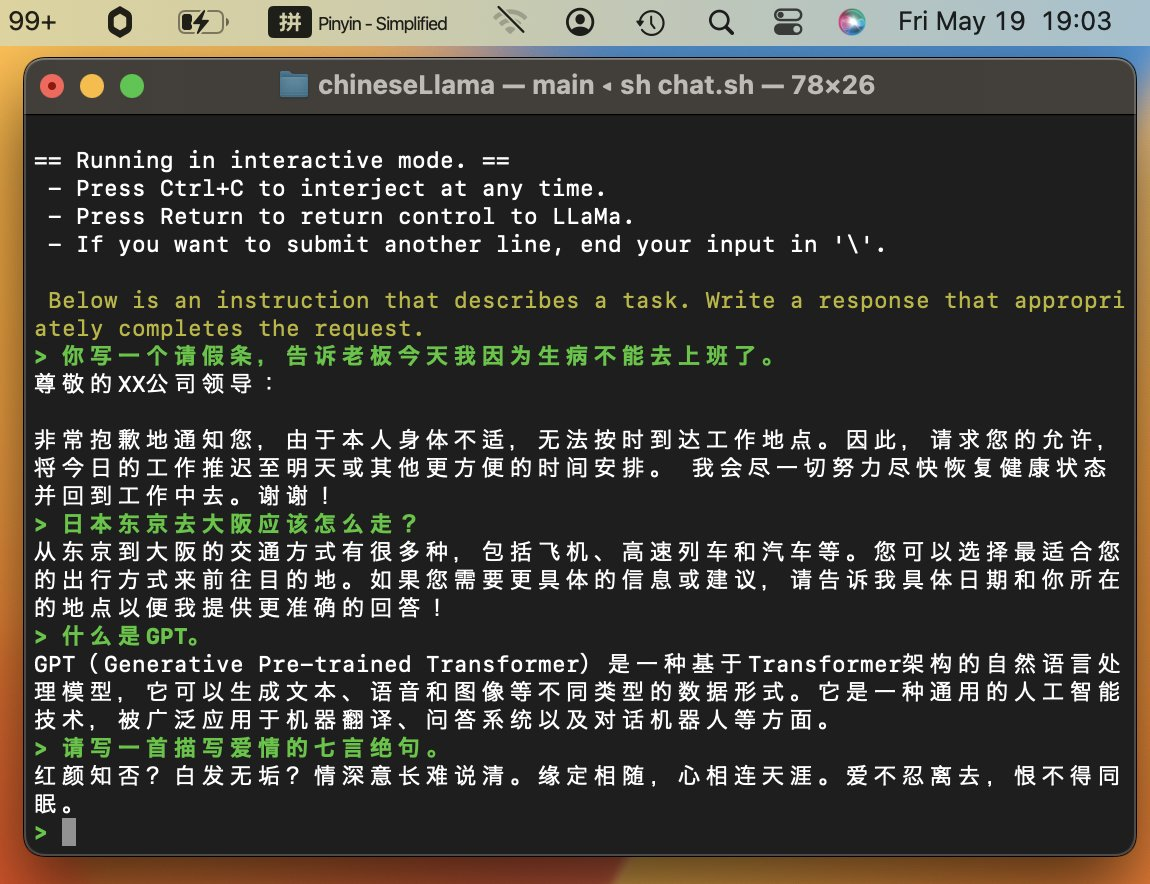
Task: Click the 99+ notification counter in menu bar
Action: pyautogui.click(x=32, y=21)
